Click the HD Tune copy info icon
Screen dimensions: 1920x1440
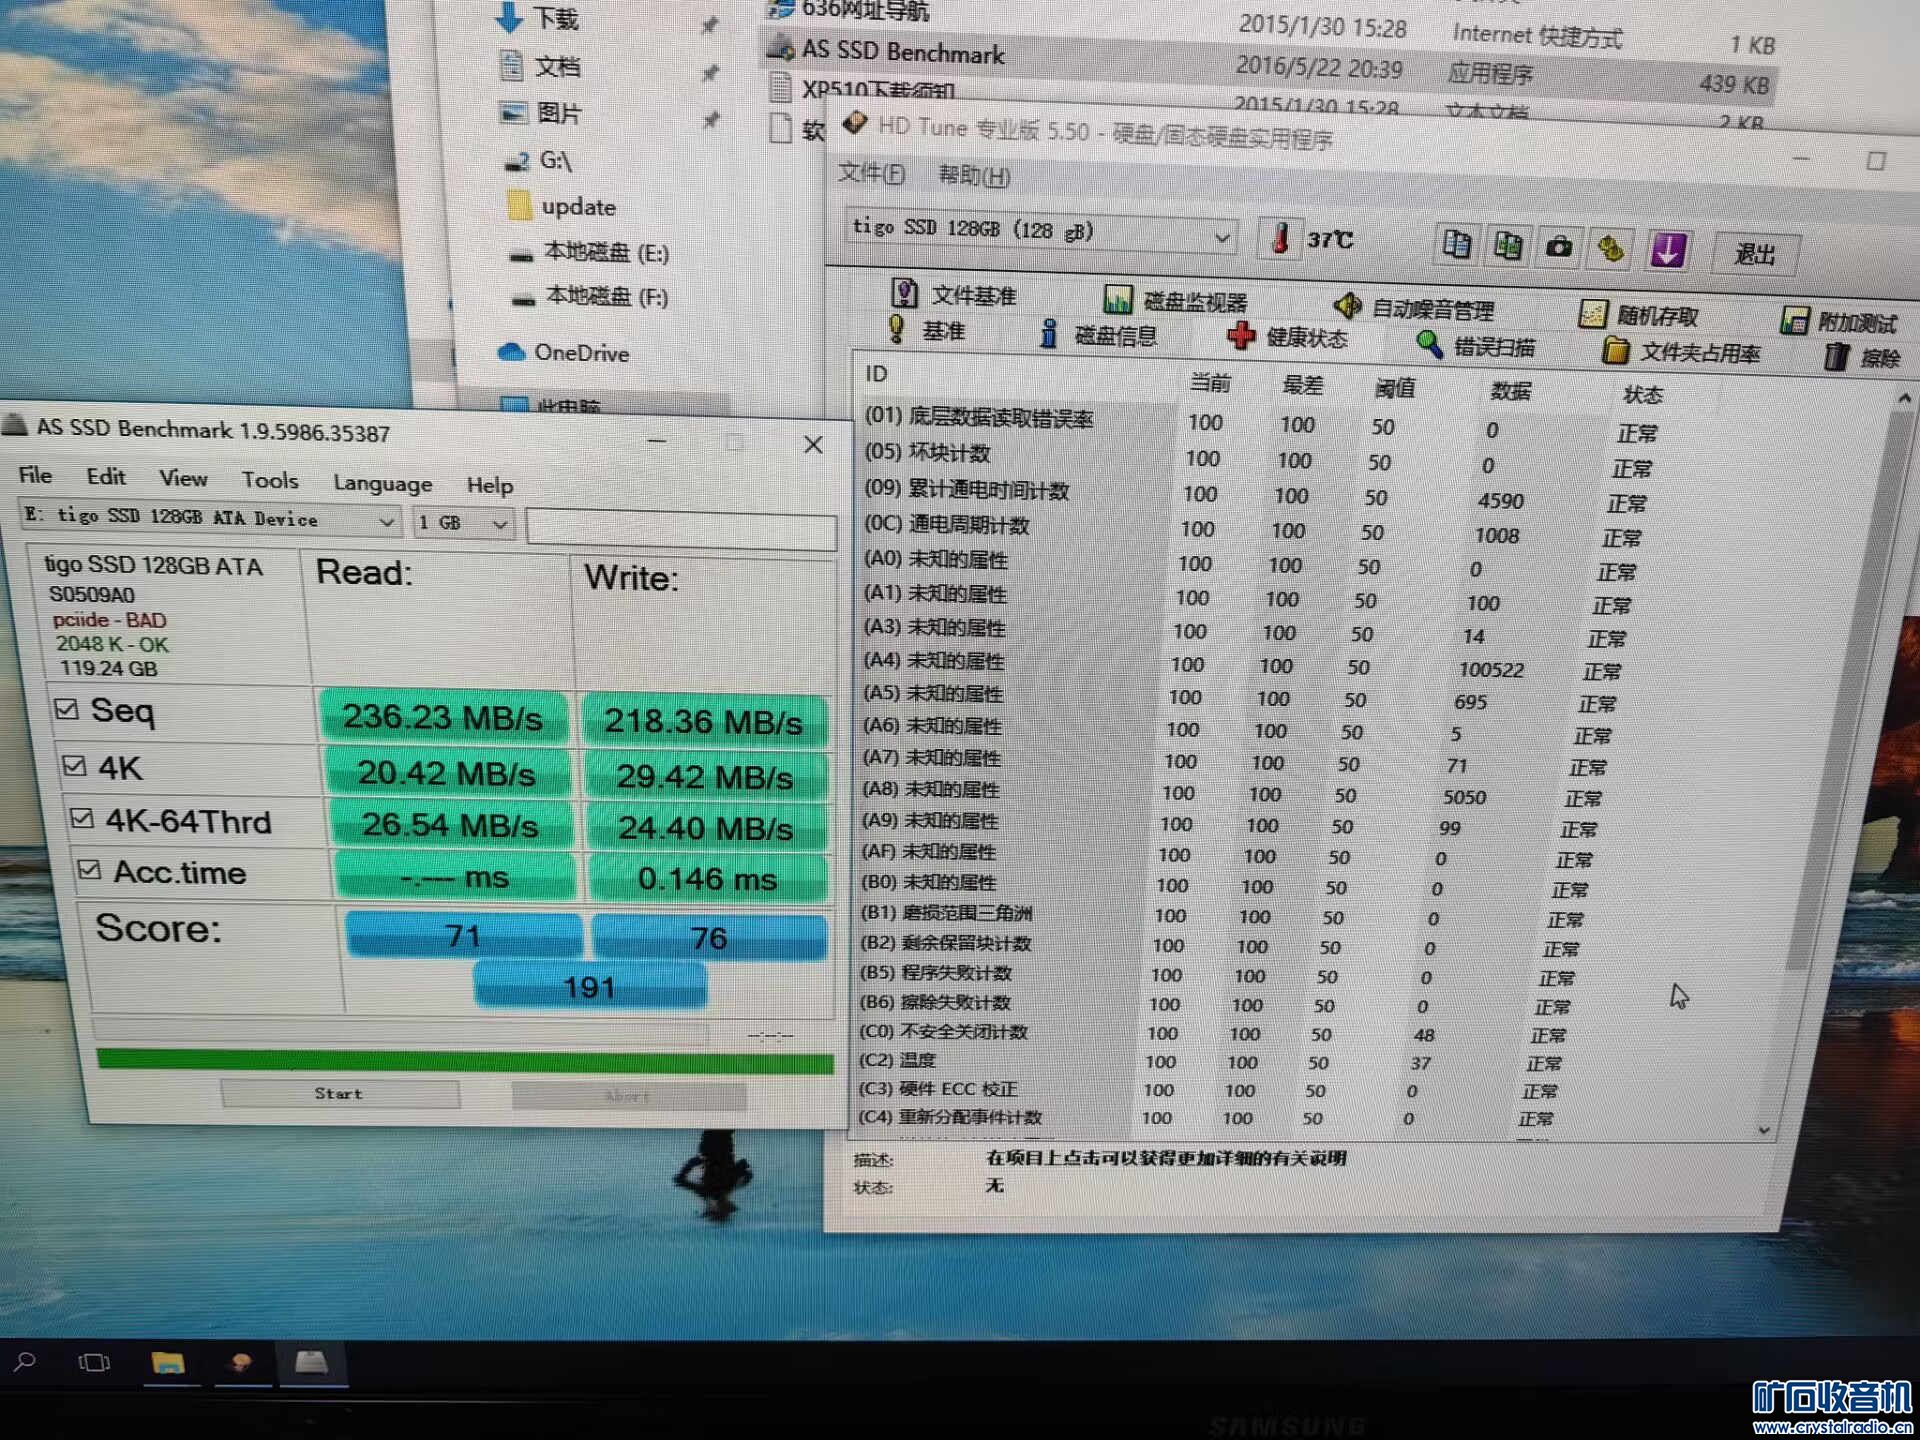coord(1456,244)
